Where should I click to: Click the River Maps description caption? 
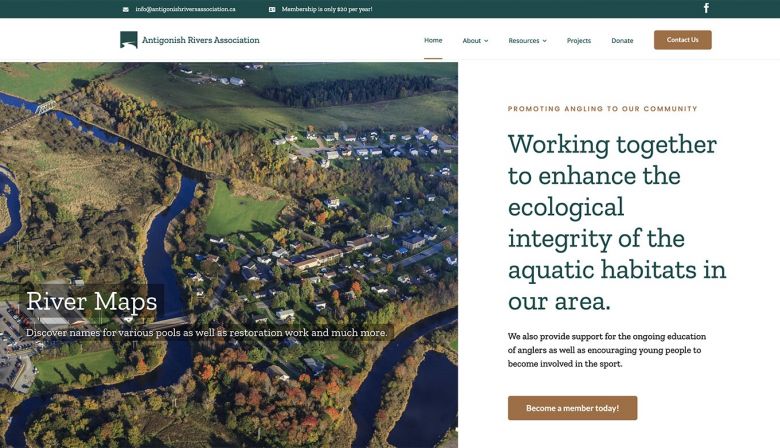[x=207, y=332]
